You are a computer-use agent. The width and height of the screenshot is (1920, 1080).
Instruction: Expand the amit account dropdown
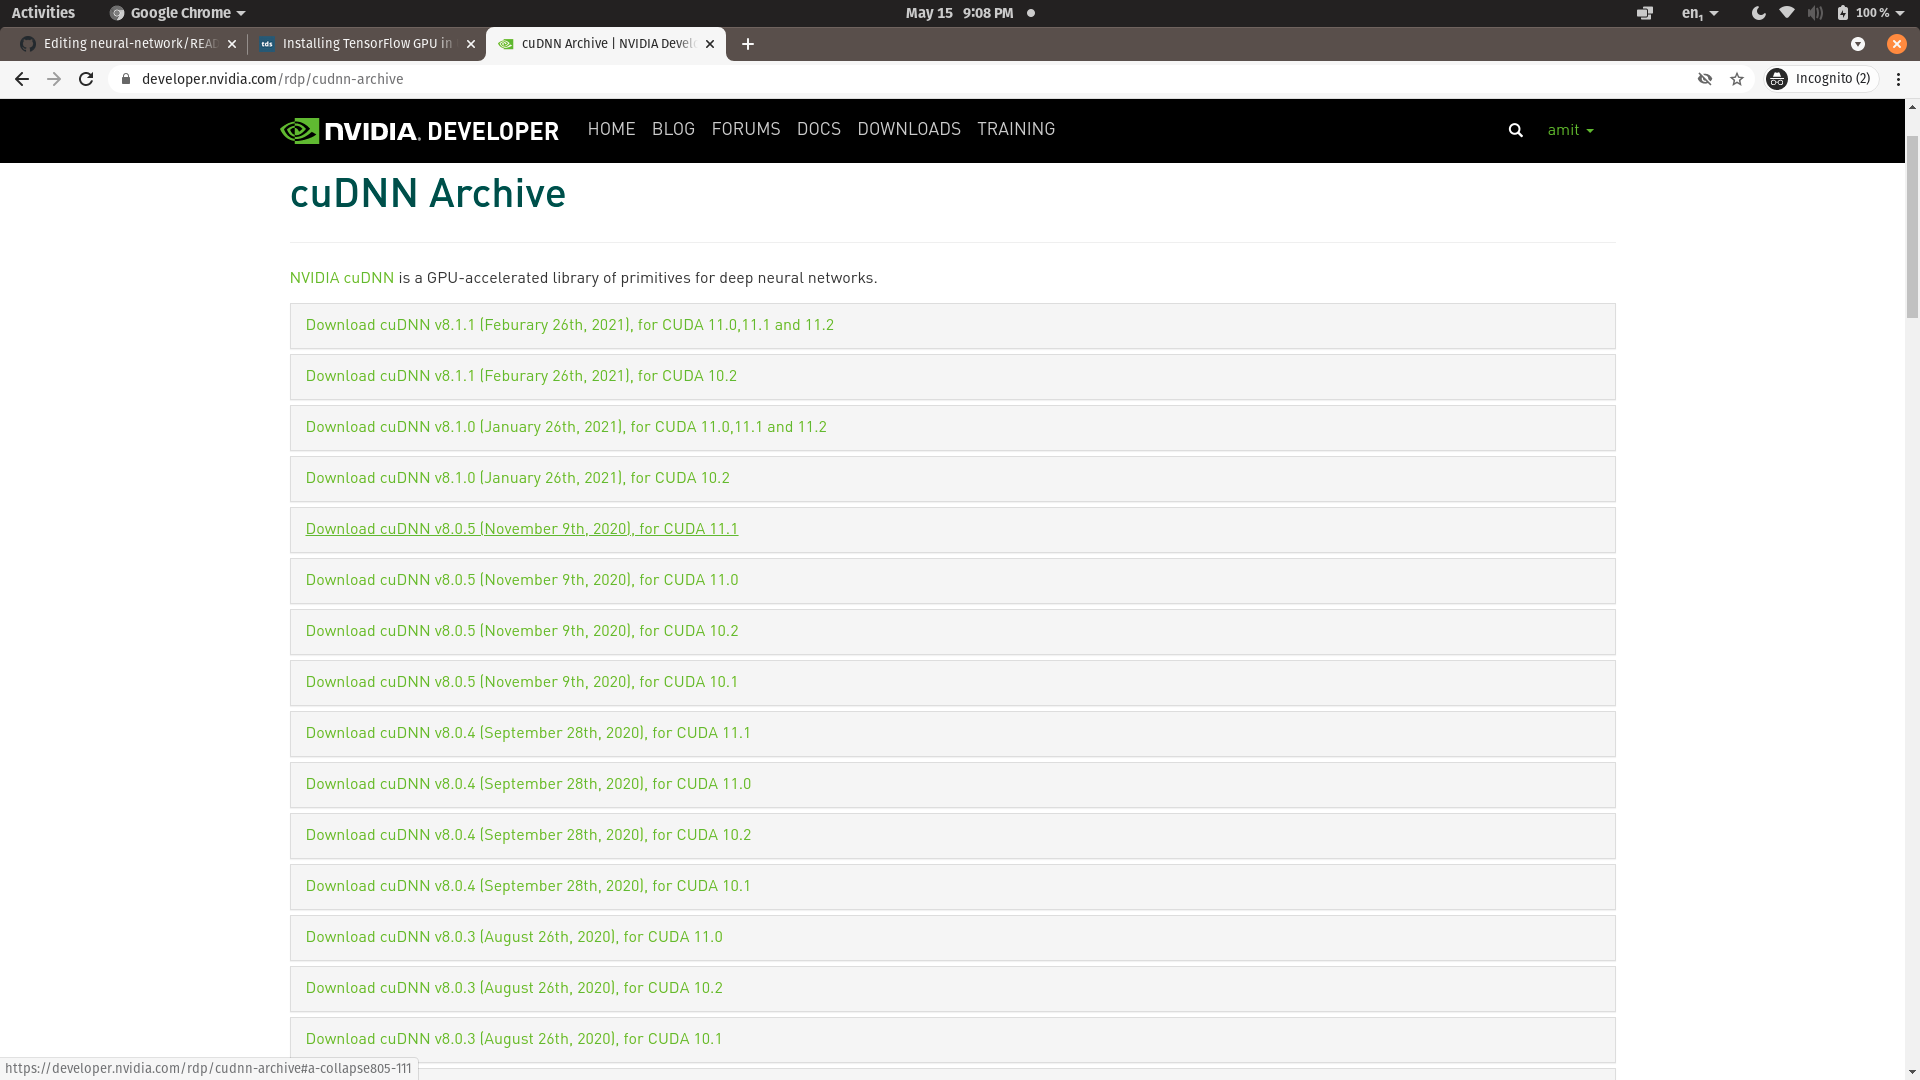pos(1570,130)
